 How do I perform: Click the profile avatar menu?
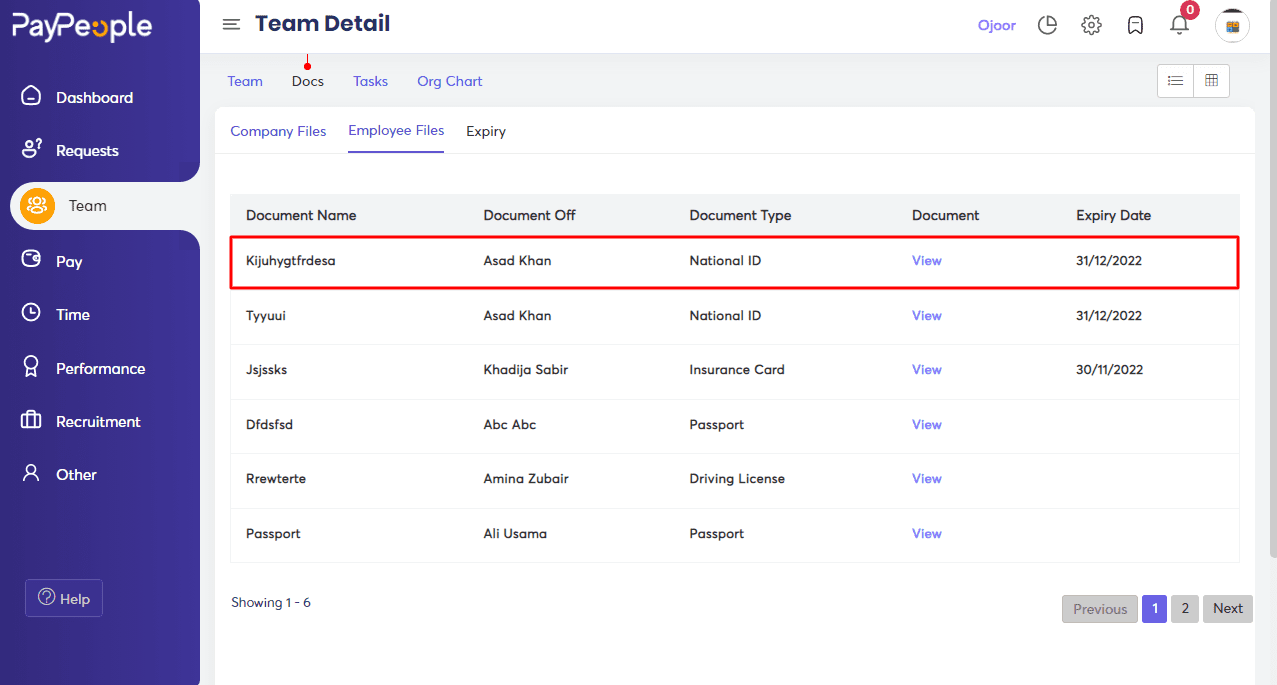pos(1232,25)
